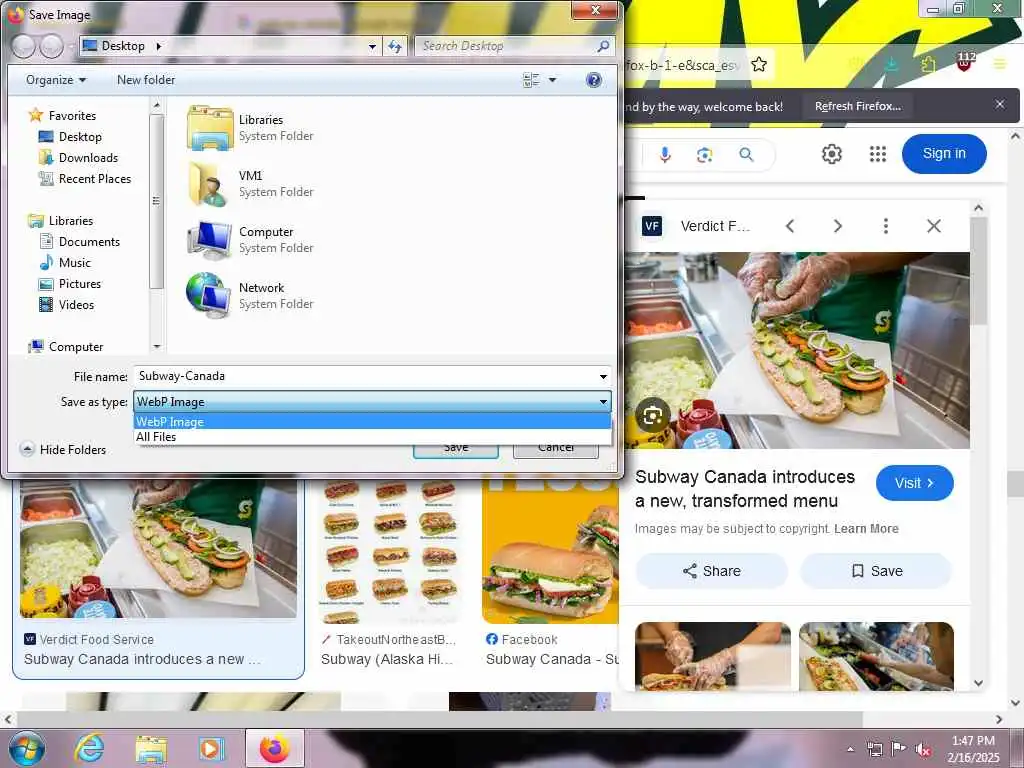Select Downloads under Favorites
Viewport: 1024px width, 768px height.
(78, 157)
